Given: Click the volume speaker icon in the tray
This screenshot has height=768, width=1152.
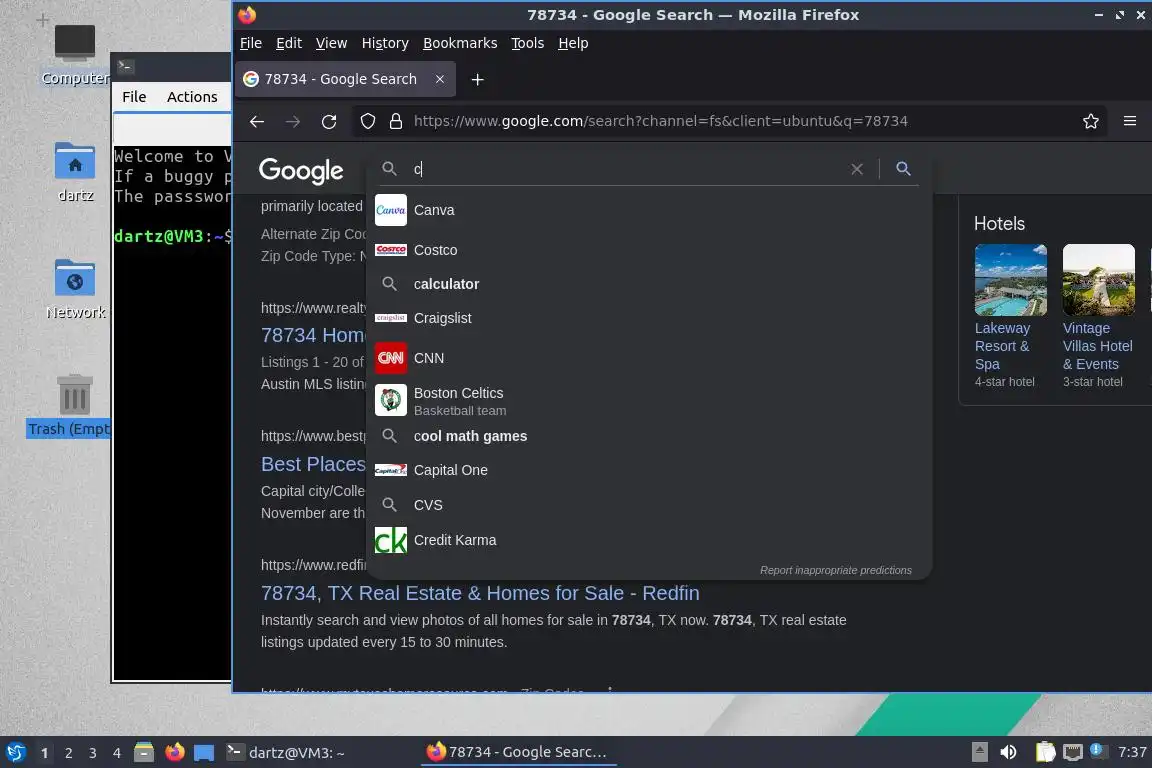Looking at the screenshot, I should click(1008, 753).
